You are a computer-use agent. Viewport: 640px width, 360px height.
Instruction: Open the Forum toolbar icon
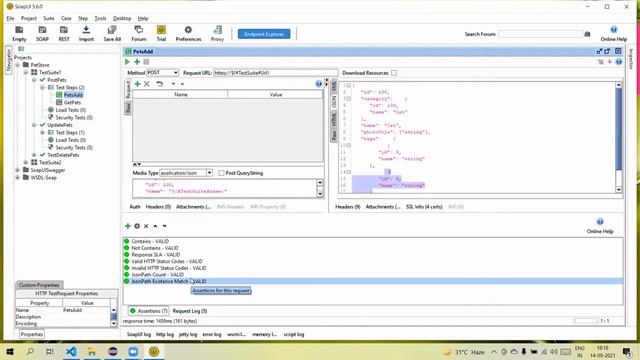[139, 33]
